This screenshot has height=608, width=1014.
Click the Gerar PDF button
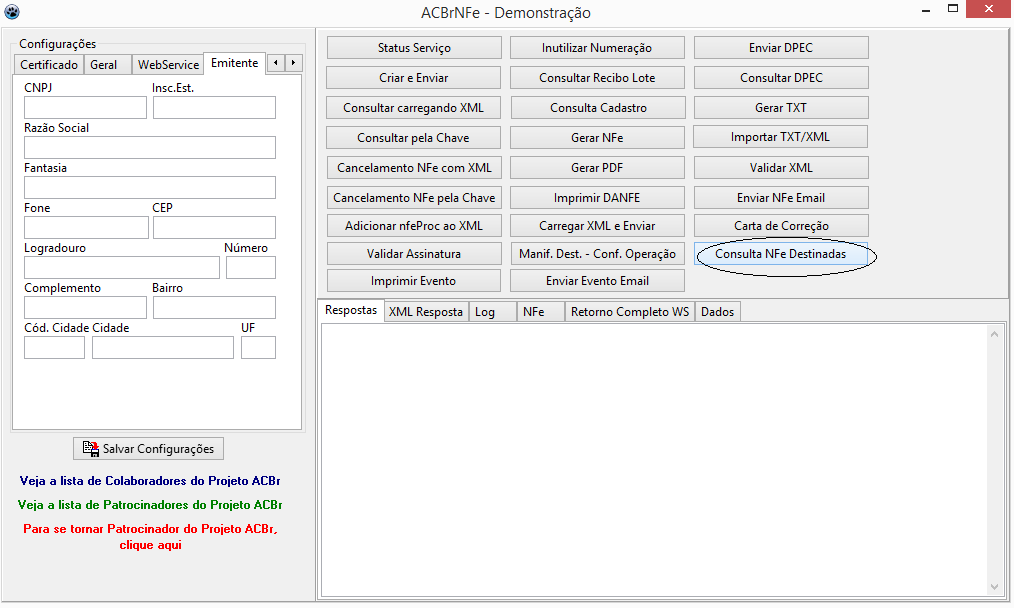click(598, 168)
